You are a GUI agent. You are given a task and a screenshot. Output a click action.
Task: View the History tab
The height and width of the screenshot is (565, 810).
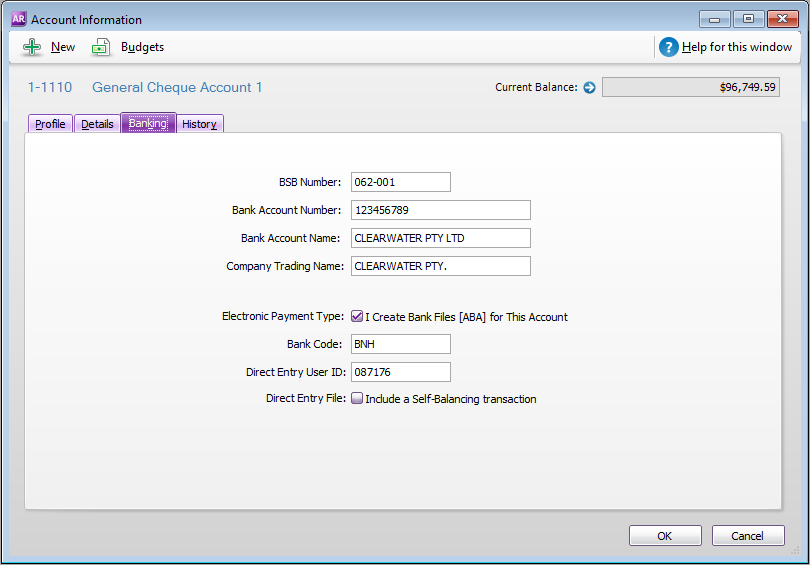[200, 124]
